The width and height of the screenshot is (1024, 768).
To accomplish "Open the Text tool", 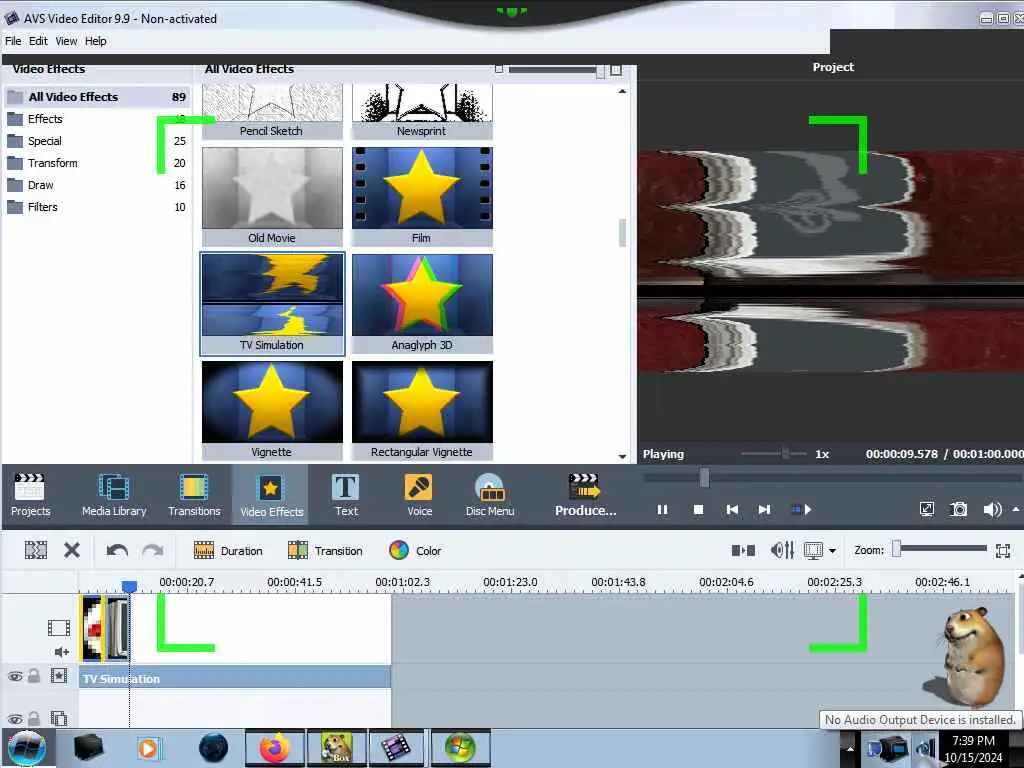I will coord(346,495).
